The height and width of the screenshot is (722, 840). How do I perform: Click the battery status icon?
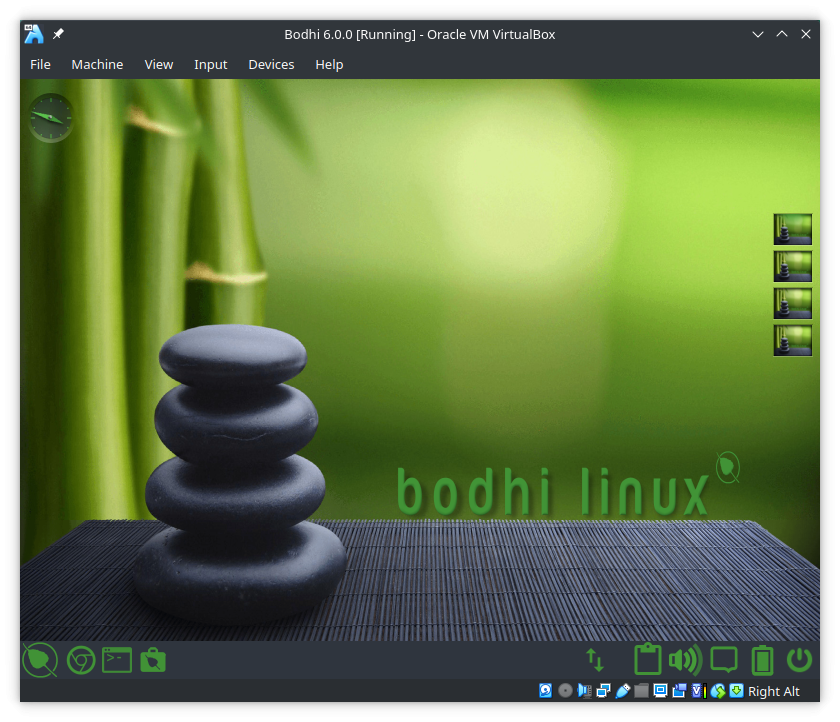(762, 660)
